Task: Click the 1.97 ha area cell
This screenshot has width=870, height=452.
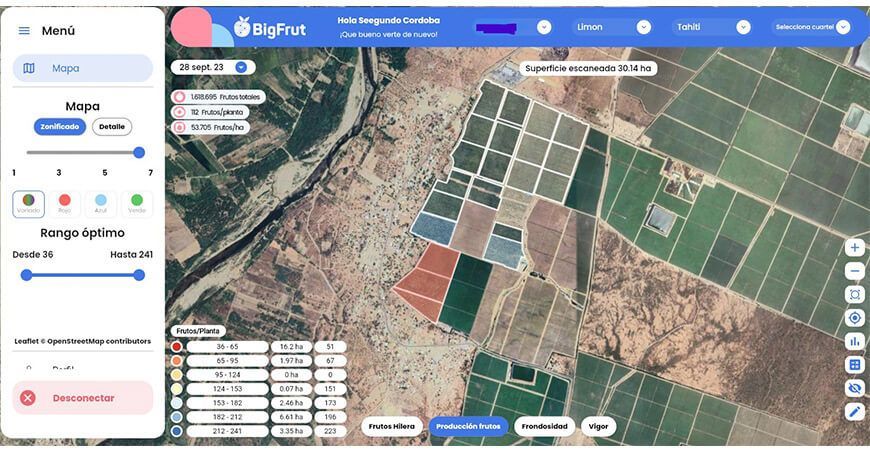Action: click(291, 360)
